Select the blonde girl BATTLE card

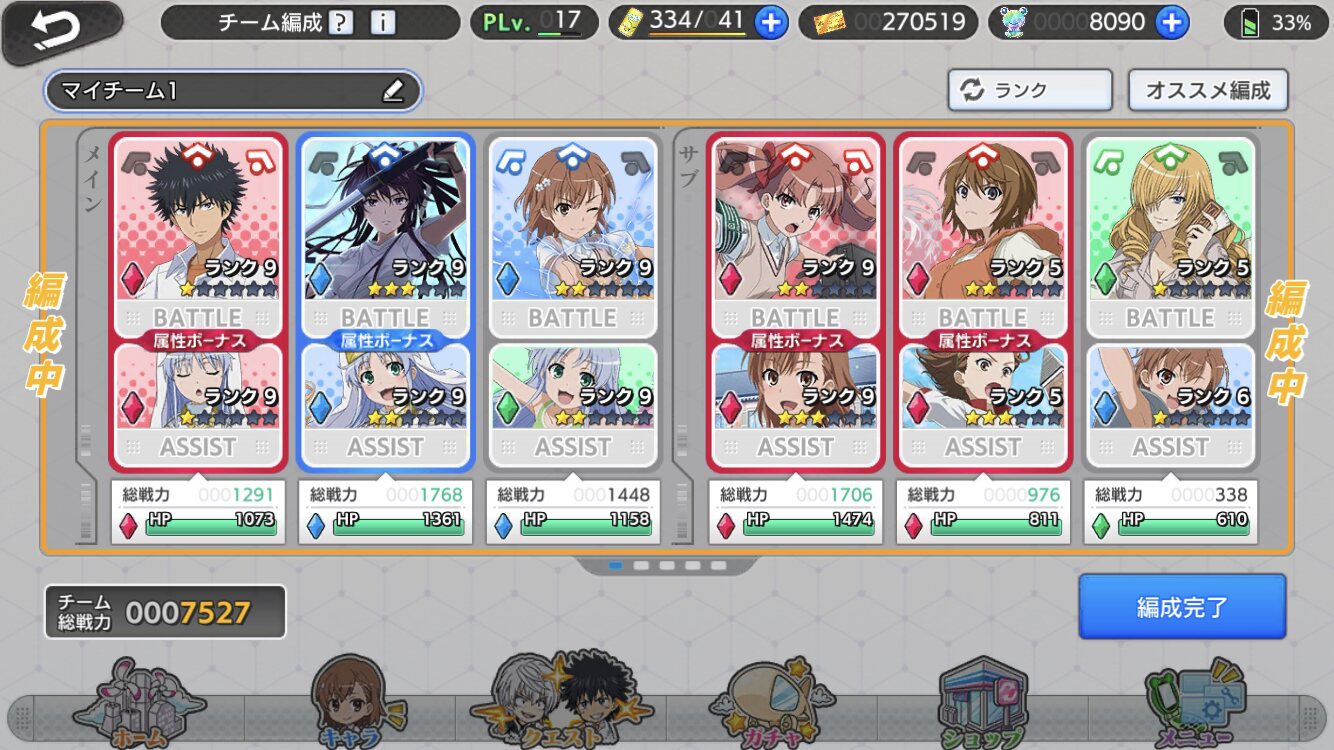click(x=1170, y=237)
